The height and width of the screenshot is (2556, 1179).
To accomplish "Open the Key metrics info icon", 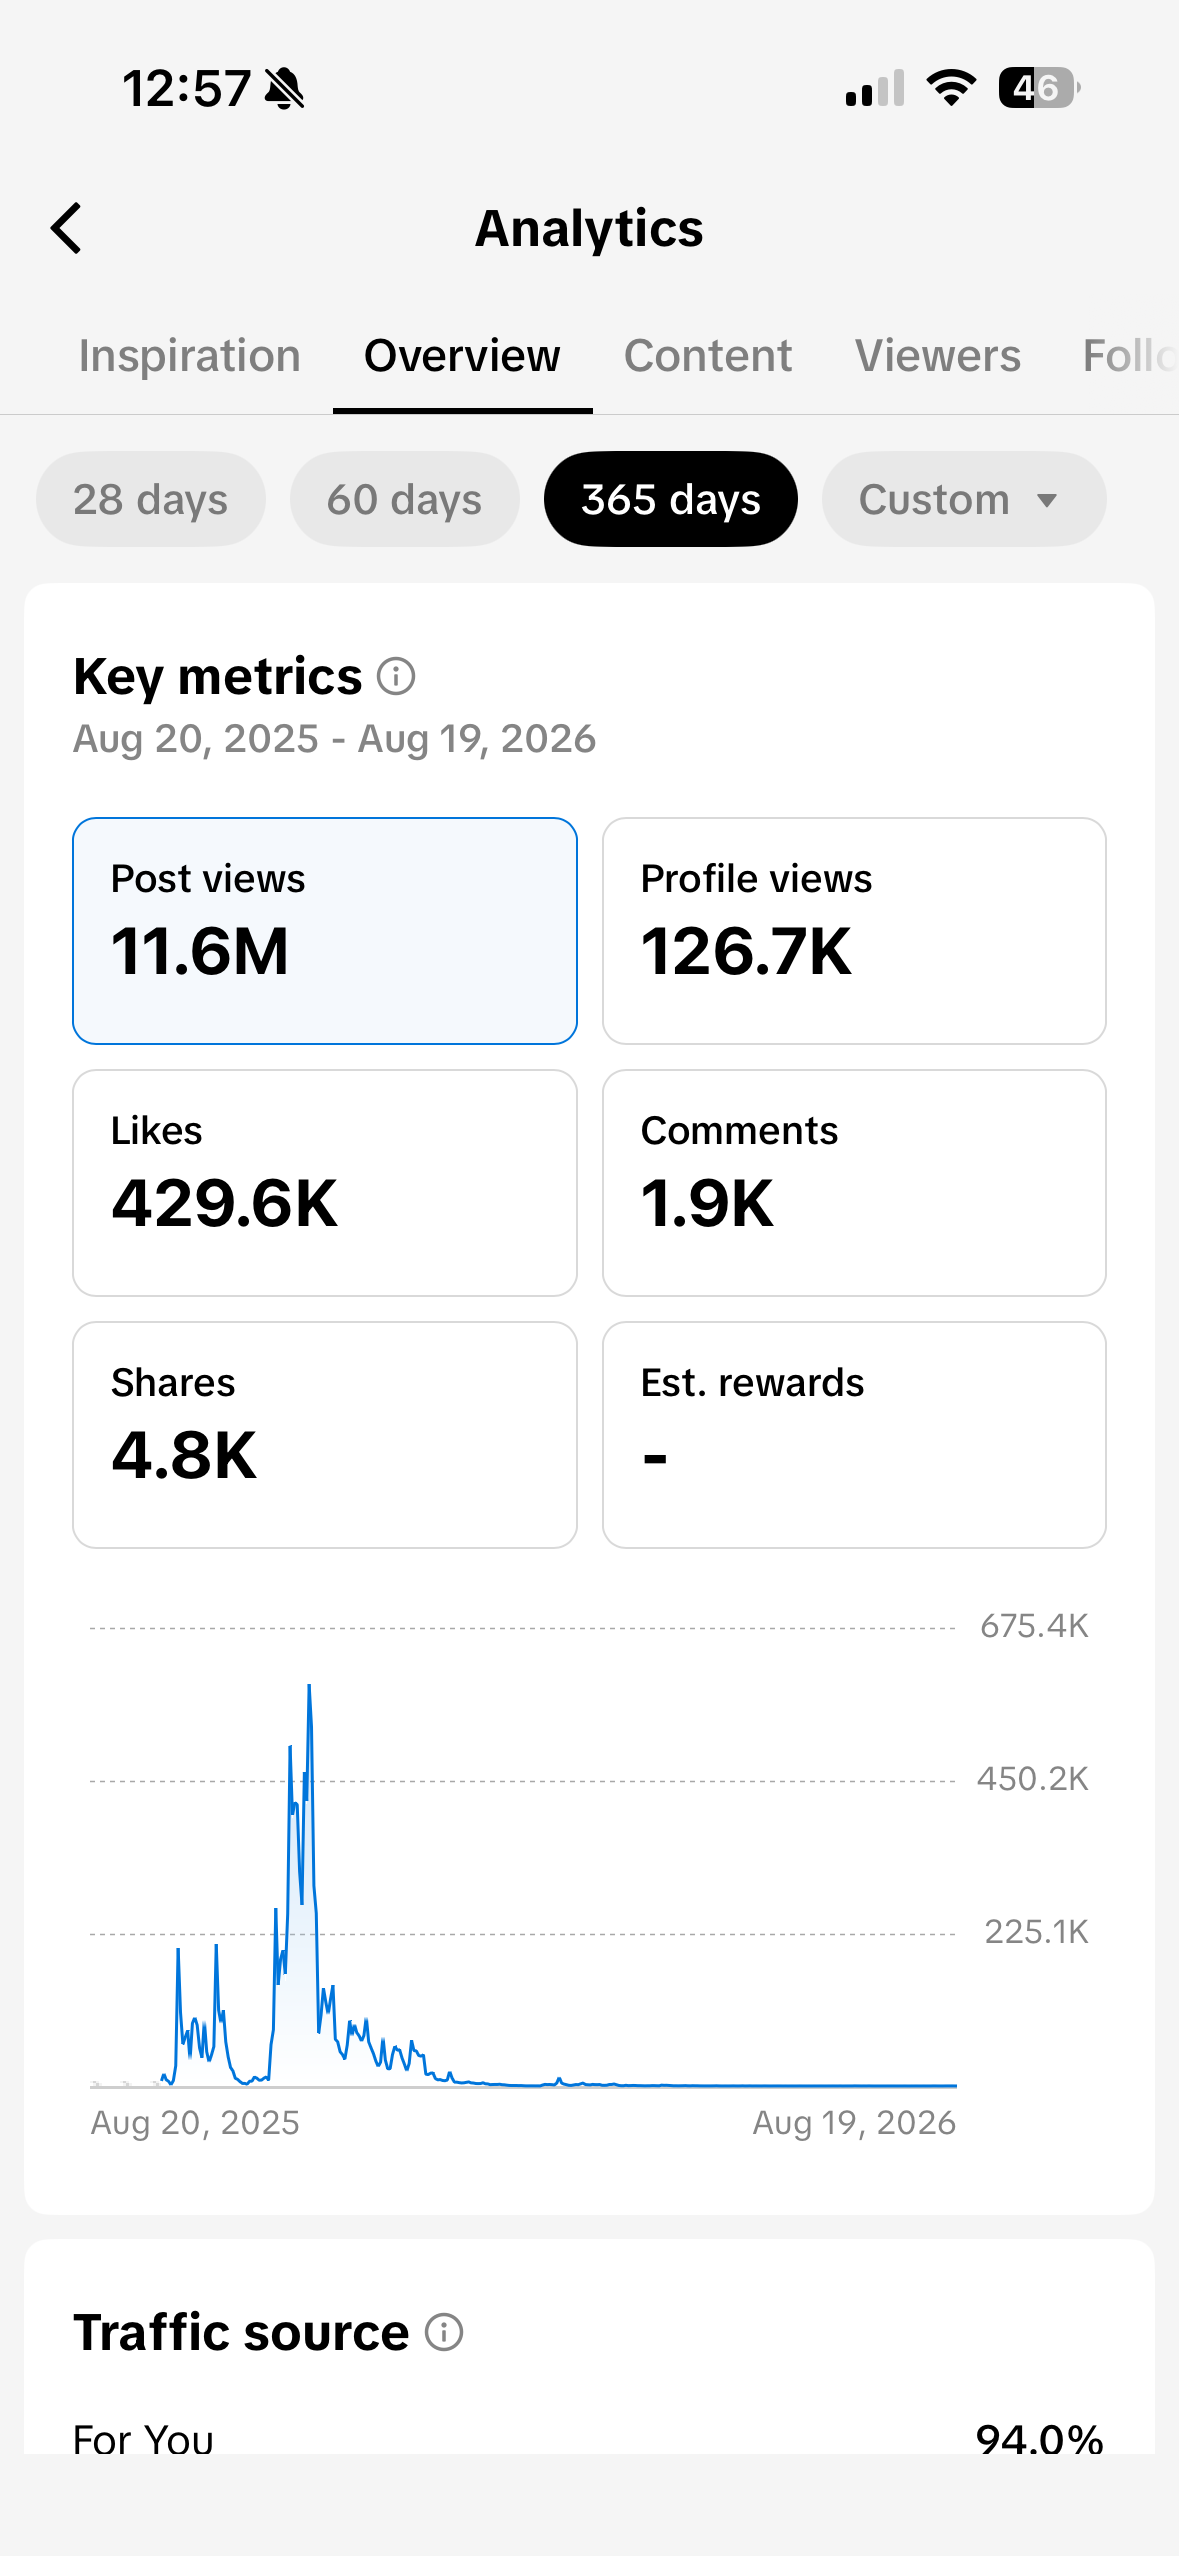I will coord(396,677).
